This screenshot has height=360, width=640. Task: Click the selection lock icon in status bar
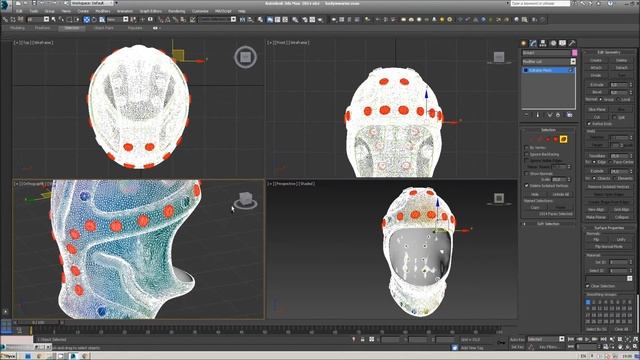[x=362, y=339]
